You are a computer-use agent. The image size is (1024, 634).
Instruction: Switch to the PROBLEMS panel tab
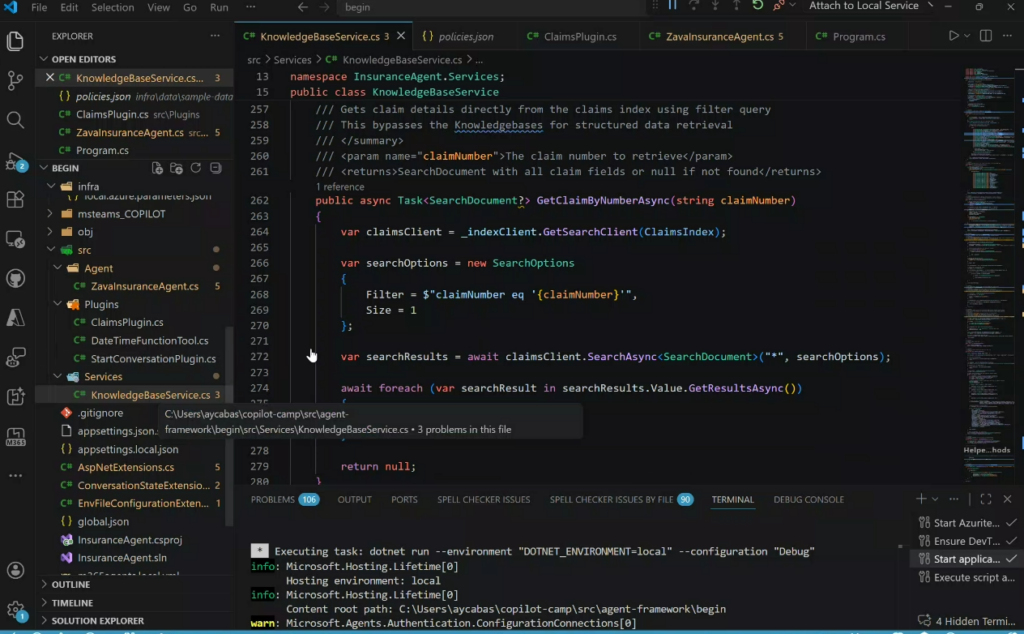tap(272, 499)
